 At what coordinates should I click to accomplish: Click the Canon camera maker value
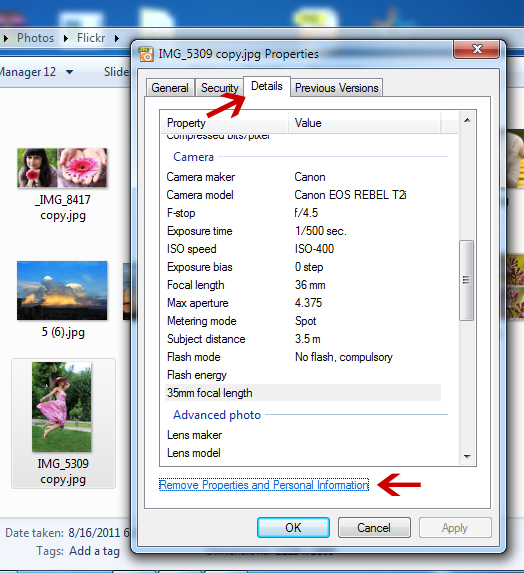click(310, 177)
